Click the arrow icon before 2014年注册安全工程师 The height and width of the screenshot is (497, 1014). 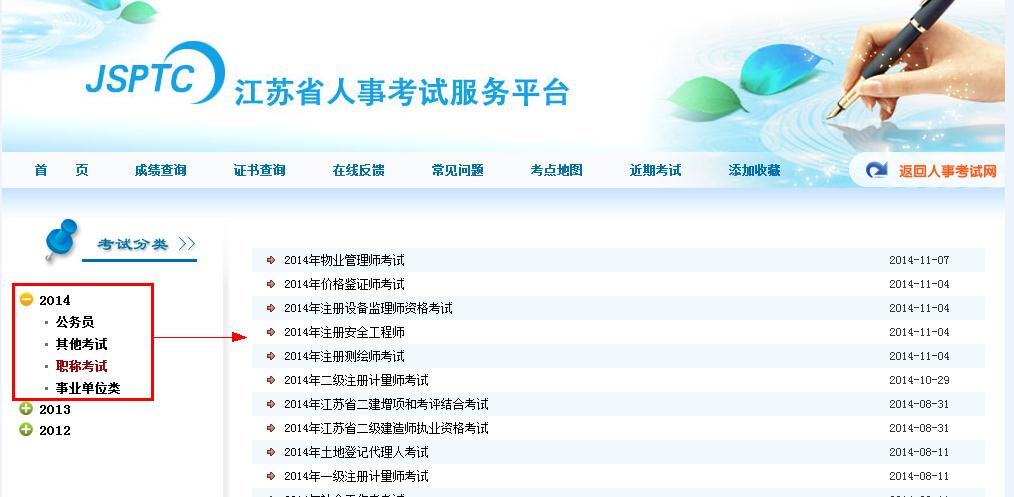(271, 332)
